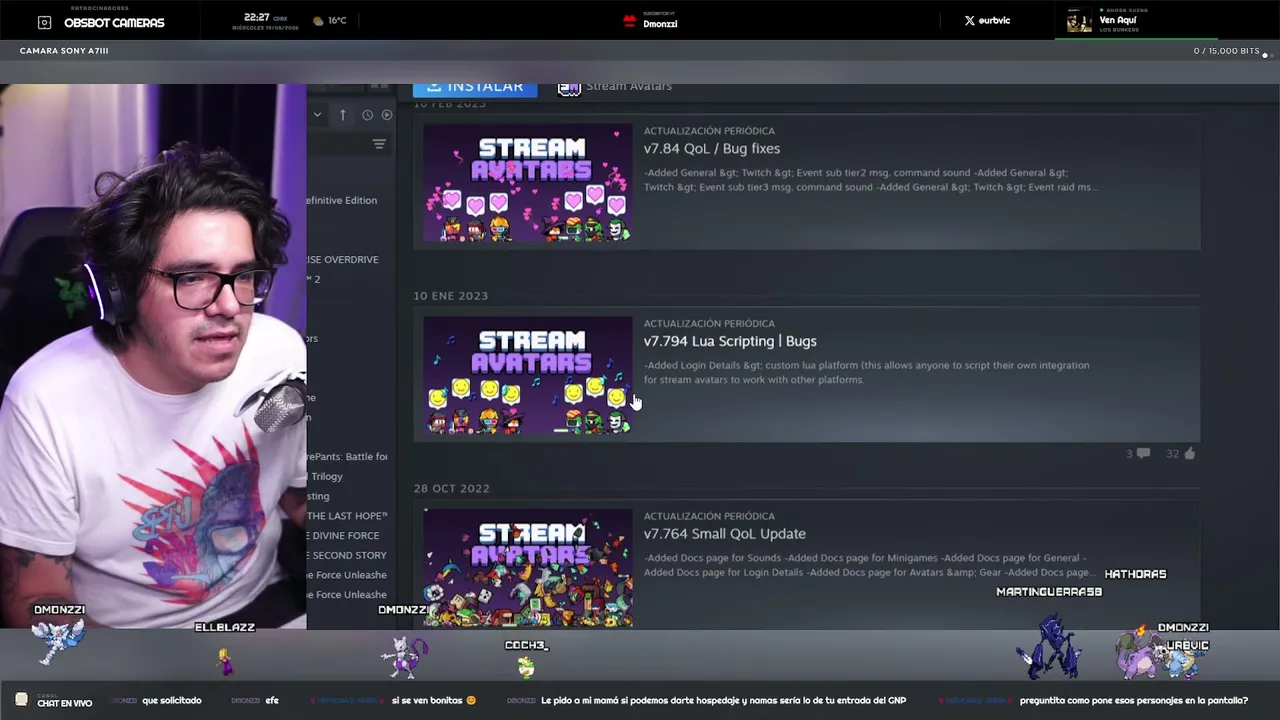The height and width of the screenshot is (720, 1280).
Task: Open the v7.794 Lua Scripting | Bugs title
Action: 730,341
